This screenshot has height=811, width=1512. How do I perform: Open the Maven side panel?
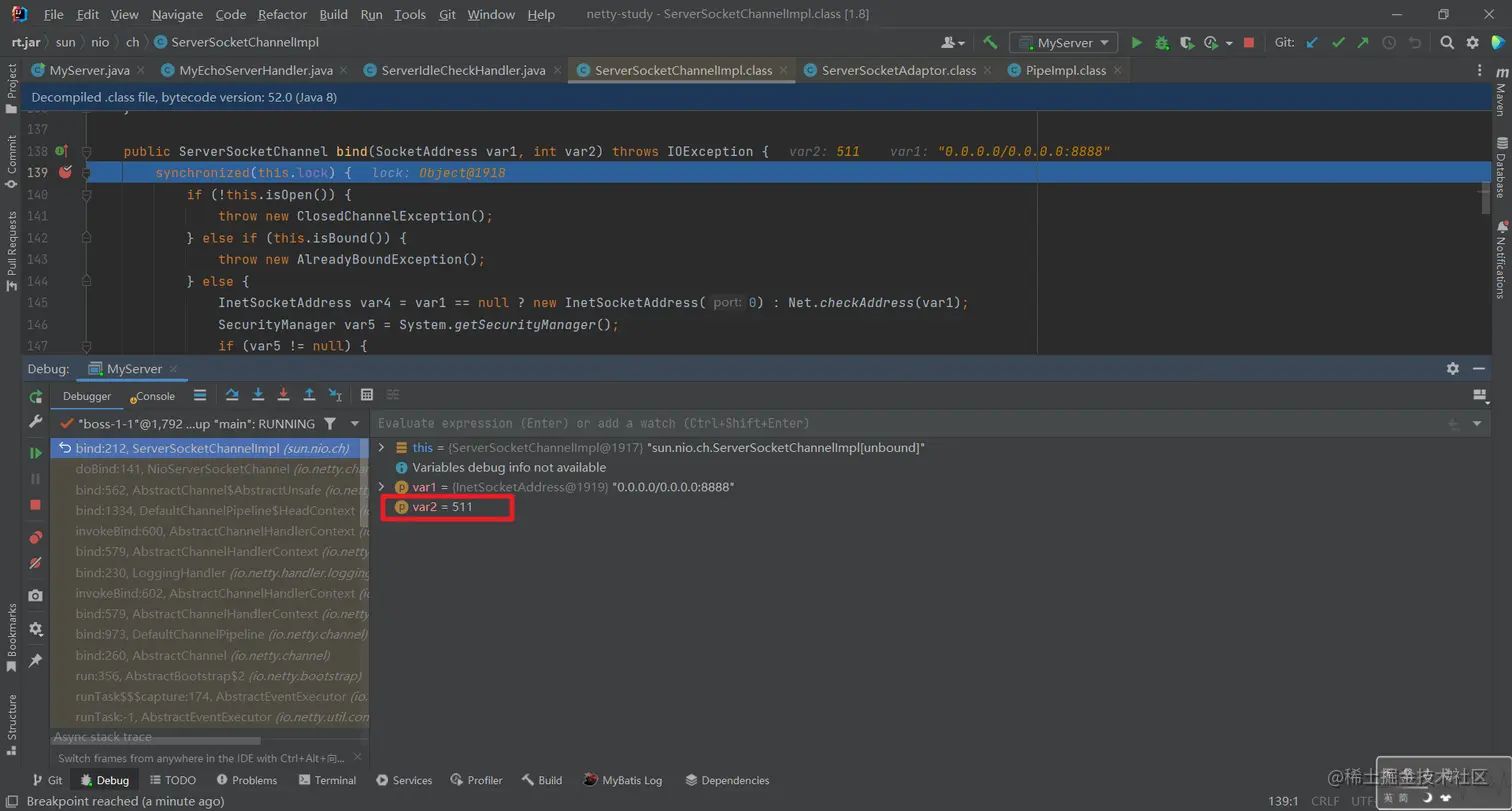[x=1501, y=93]
